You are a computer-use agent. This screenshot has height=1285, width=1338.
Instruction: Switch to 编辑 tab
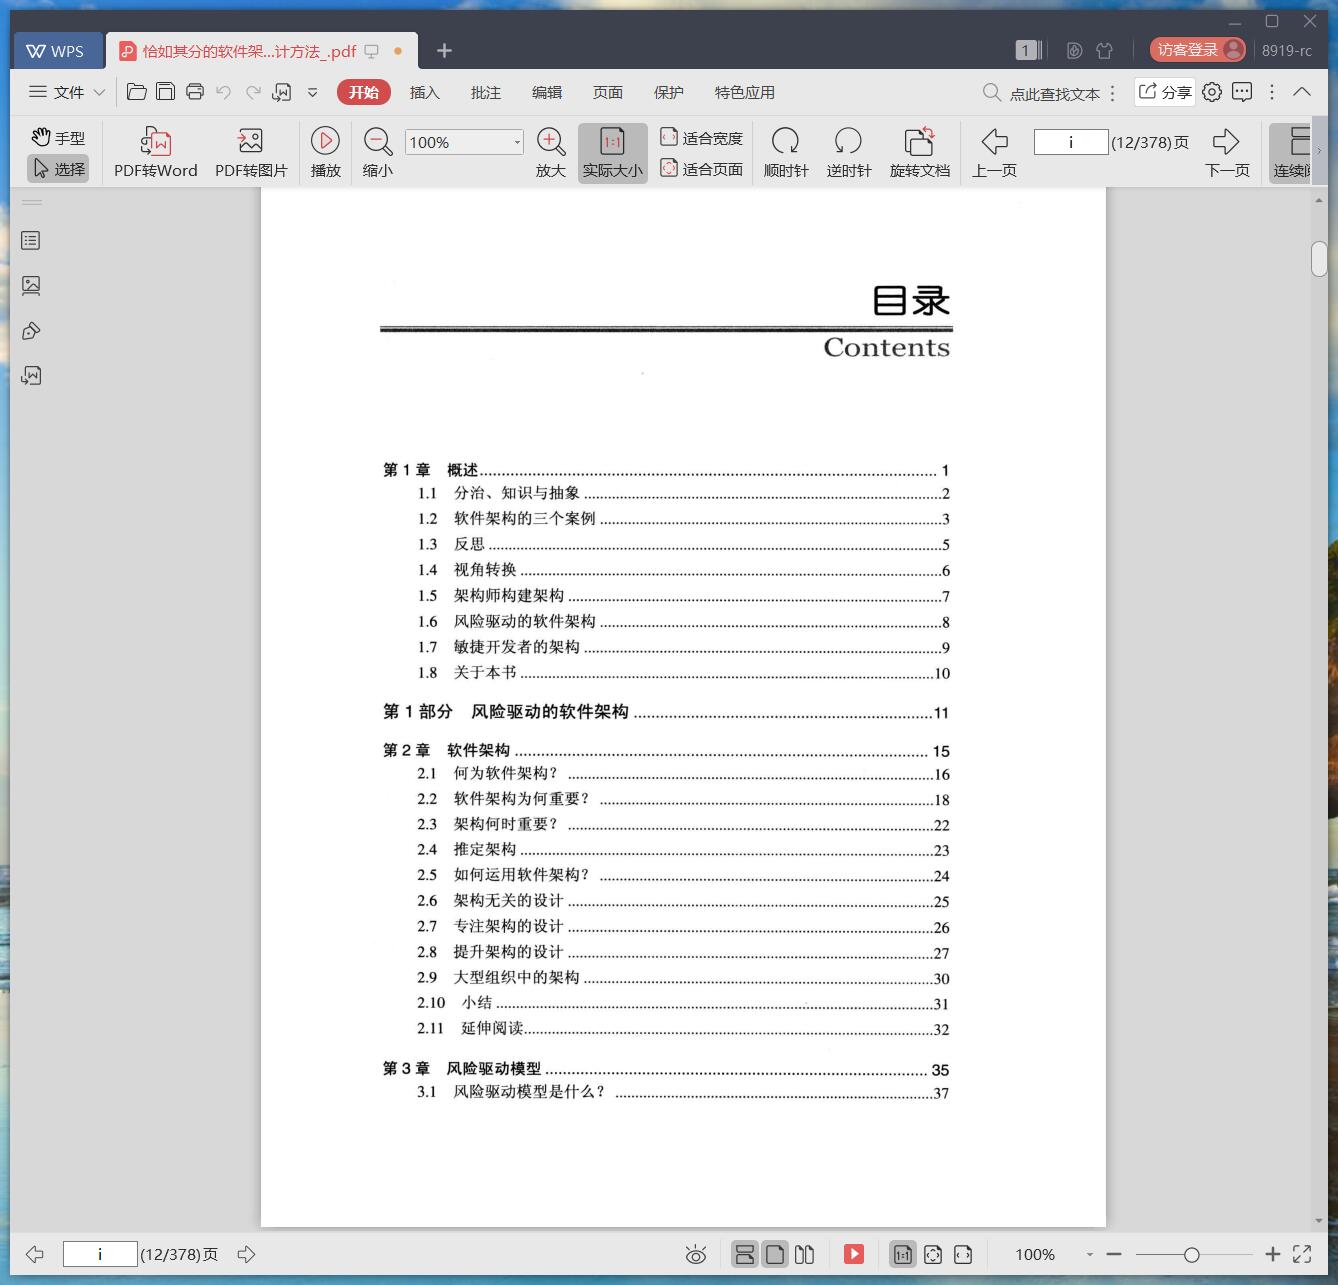546,92
